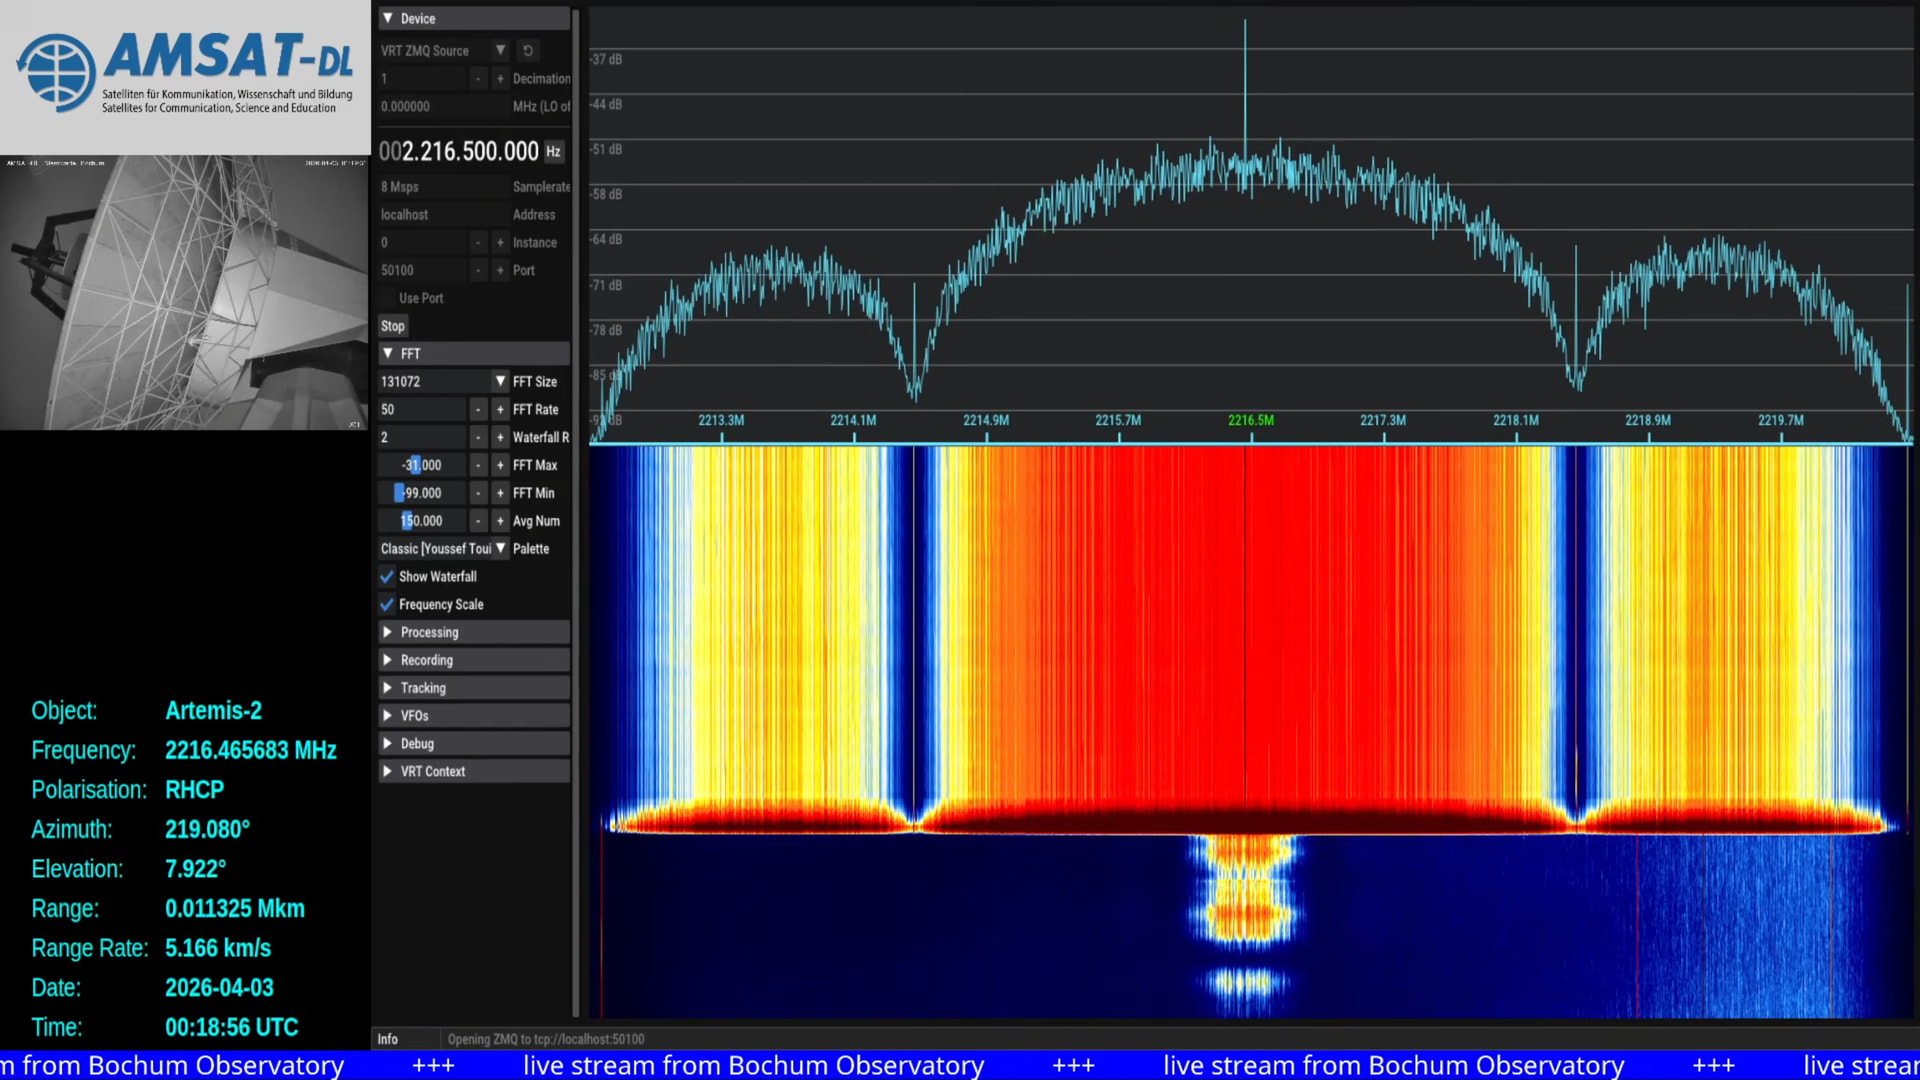This screenshot has height=1080, width=1920.
Task: Increase Waterfall Rate with the plus button
Action: coord(500,437)
